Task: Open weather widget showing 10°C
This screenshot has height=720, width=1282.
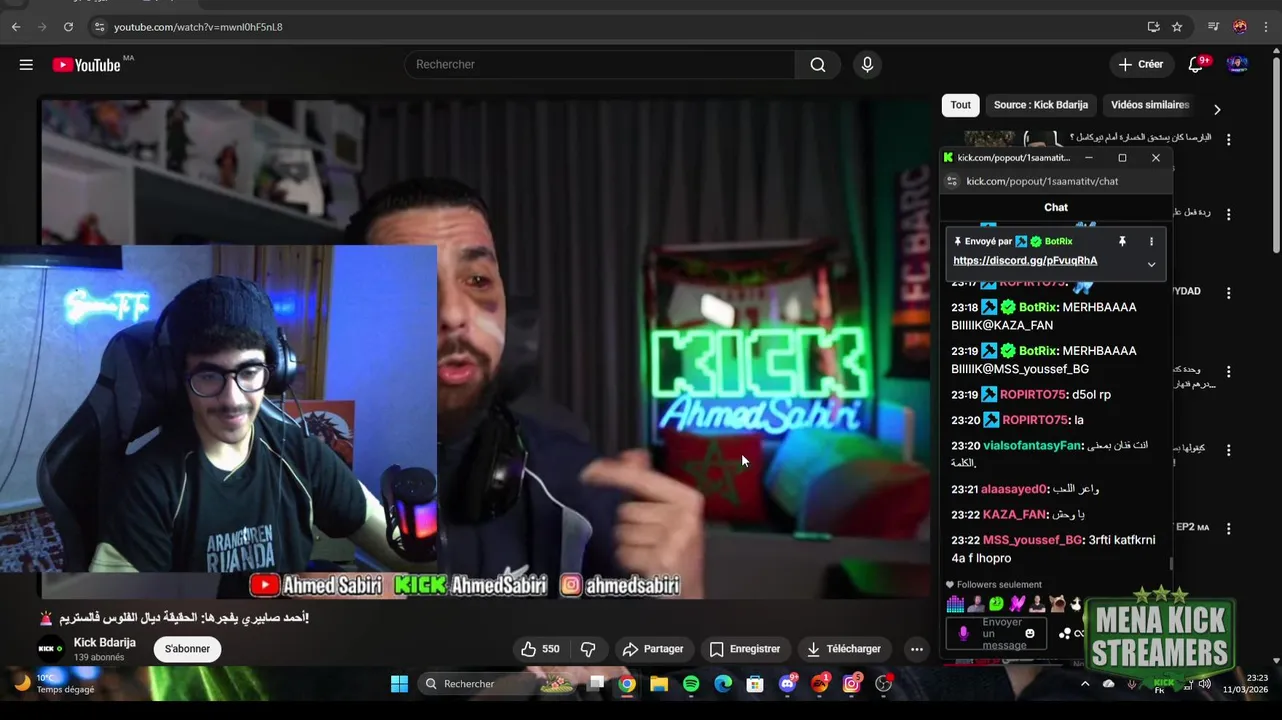Action: click(x=52, y=684)
